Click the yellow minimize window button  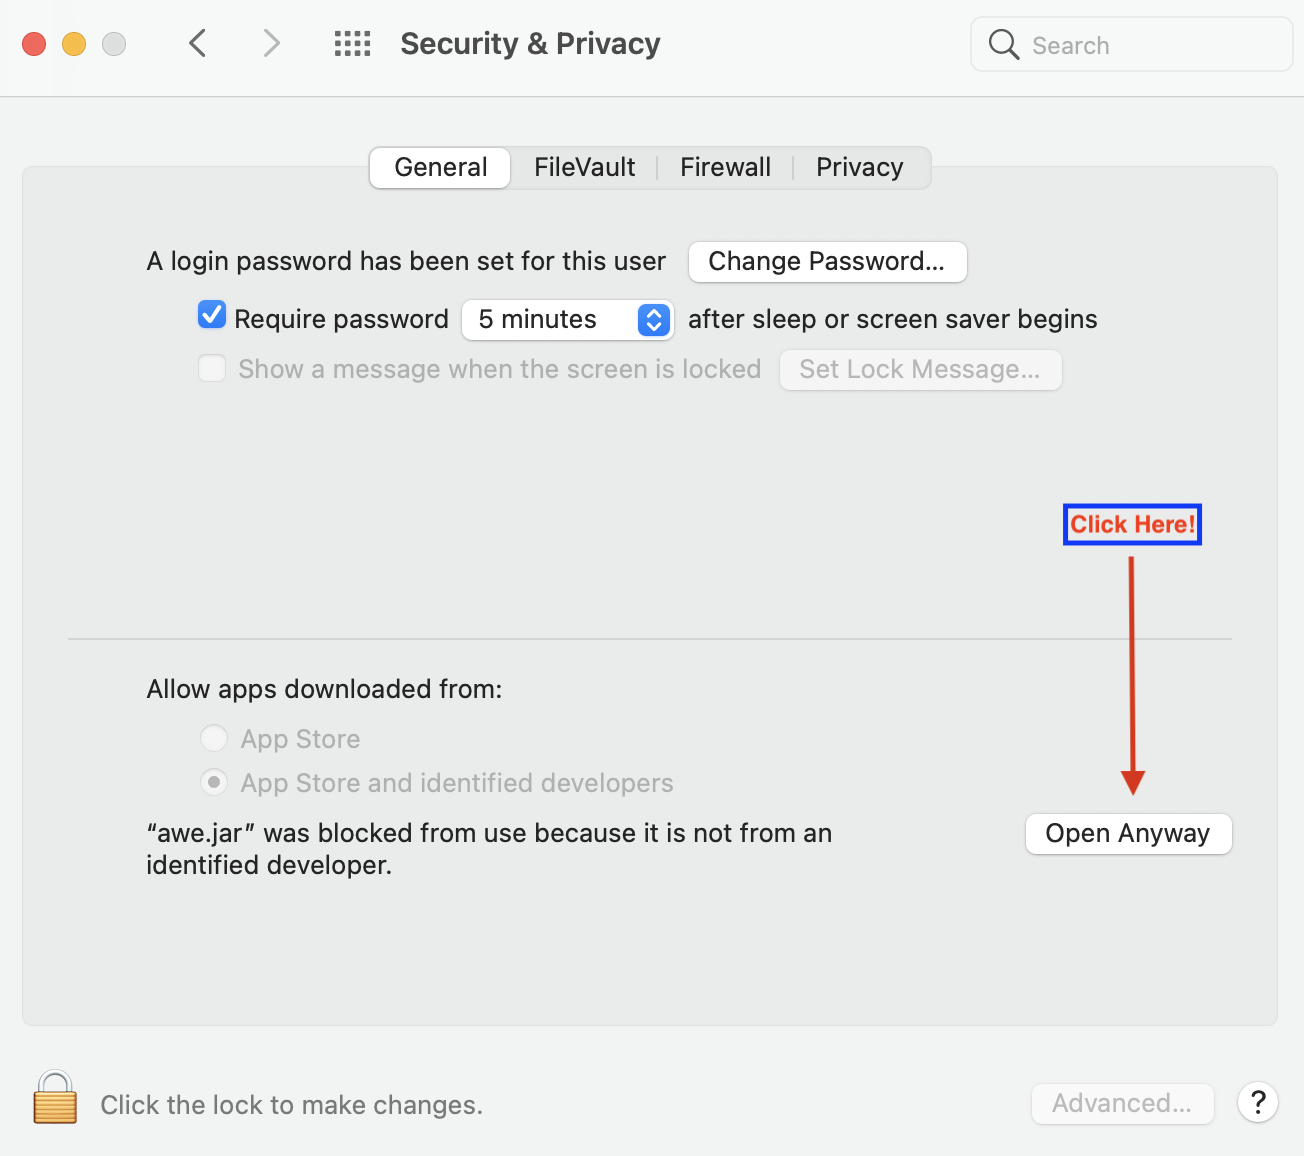[x=74, y=44]
